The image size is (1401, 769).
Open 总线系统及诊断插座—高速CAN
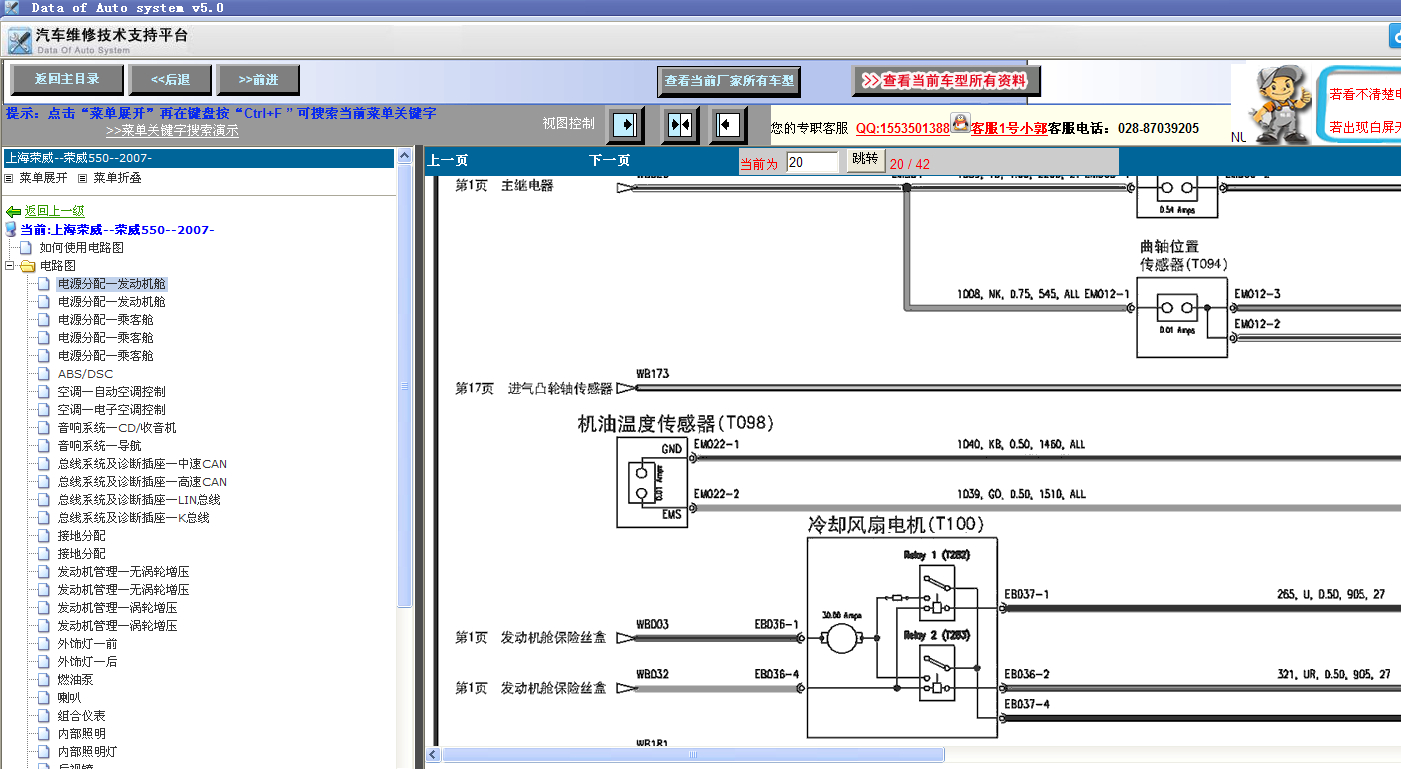tap(142, 482)
